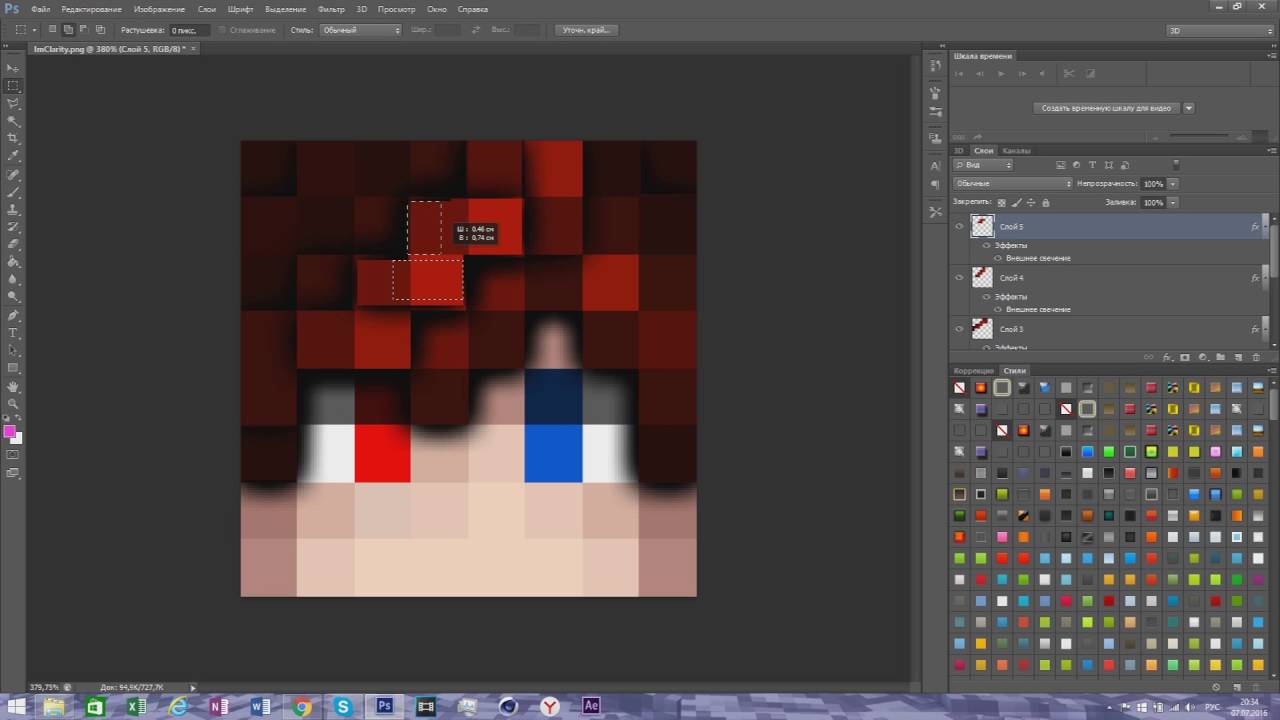This screenshot has height=720, width=1280.
Task: Open Chrome from the taskbar
Action: 302,706
